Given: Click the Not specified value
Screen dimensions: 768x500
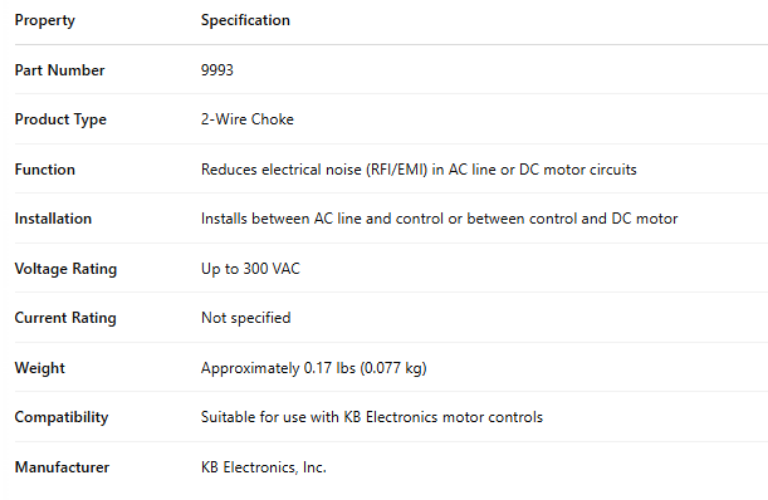Looking at the screenshot, I should click(245, 318).
